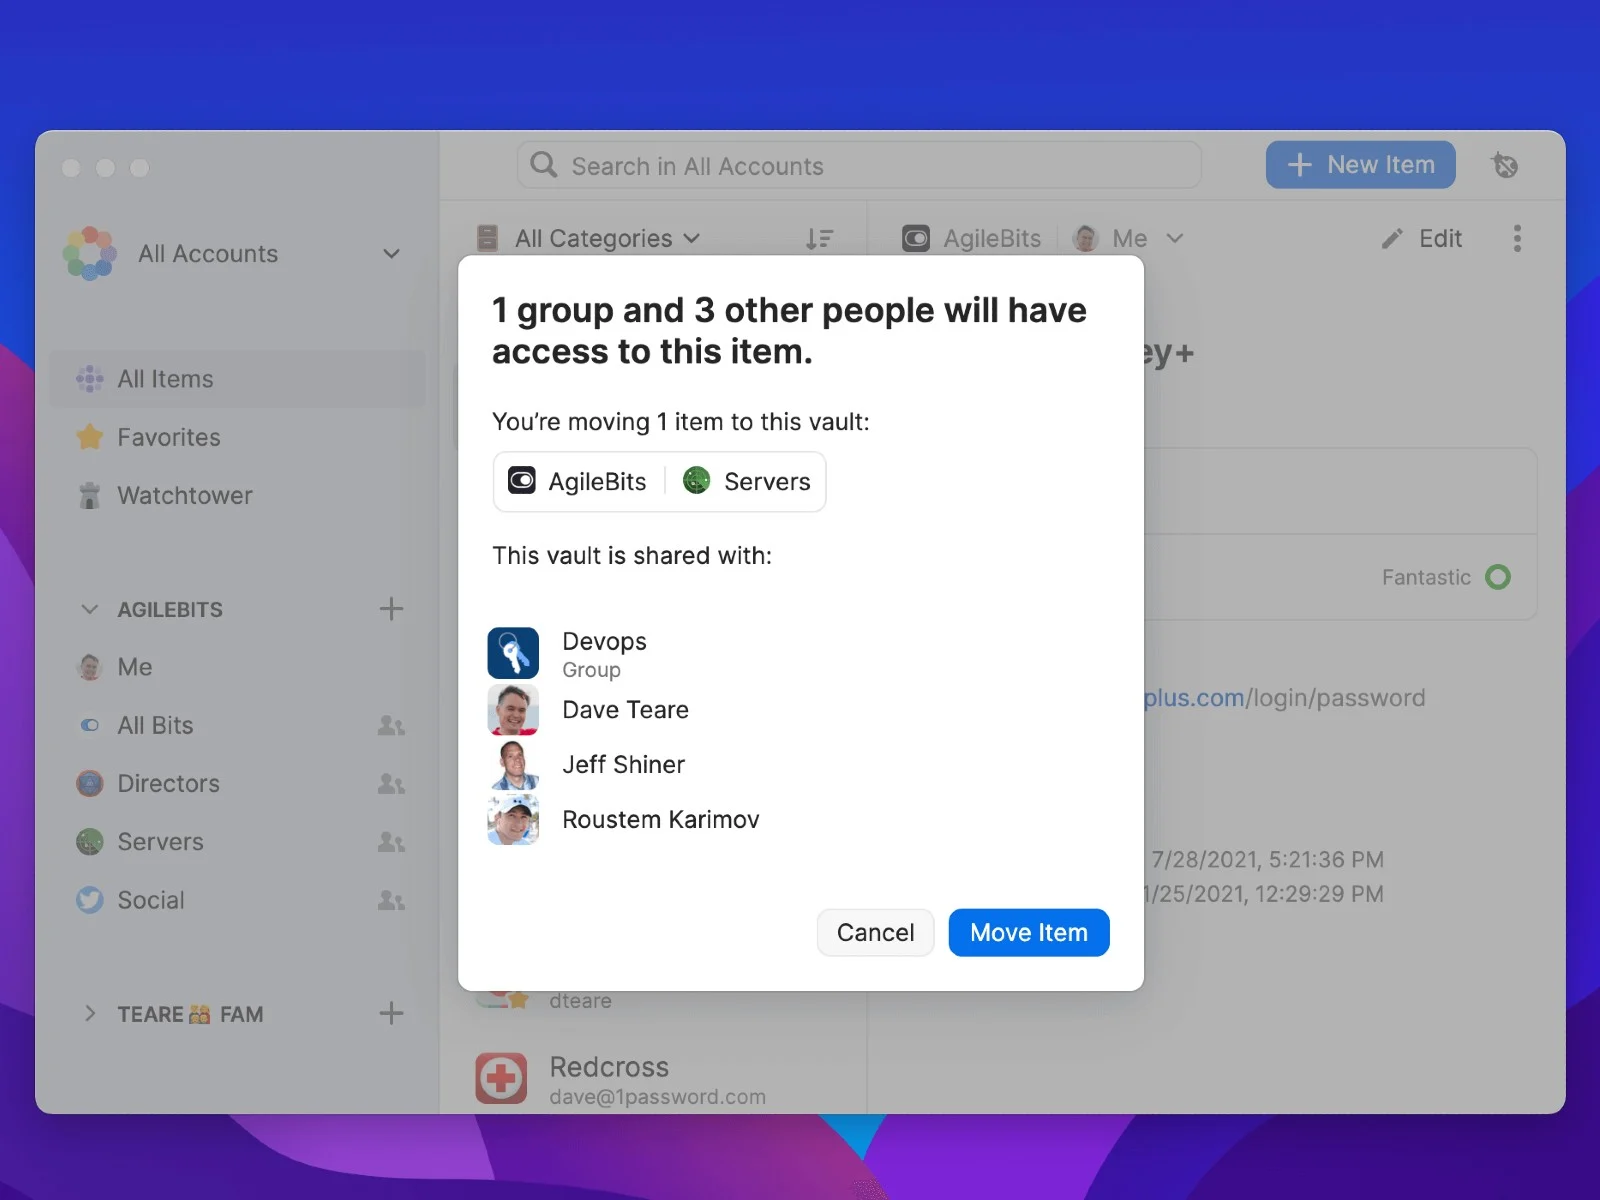Screen dimensions: 1600x1200
Task: Click Dave Teare's avatar in dialog
Action: coord(513,710)
